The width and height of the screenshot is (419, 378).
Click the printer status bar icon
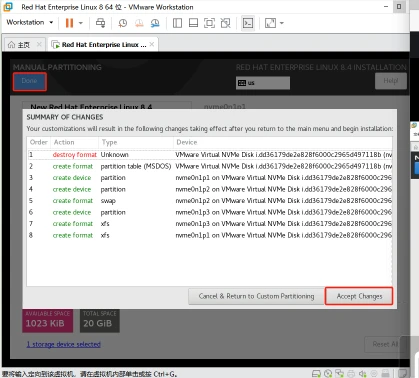(x=351, y=374)
